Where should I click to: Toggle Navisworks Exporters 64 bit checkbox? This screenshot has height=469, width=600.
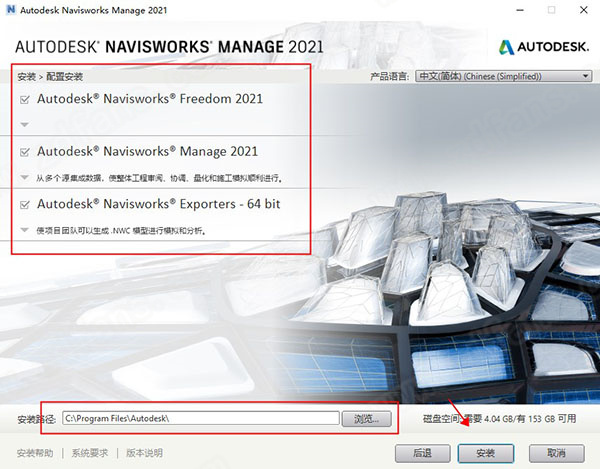pos(24,204)
